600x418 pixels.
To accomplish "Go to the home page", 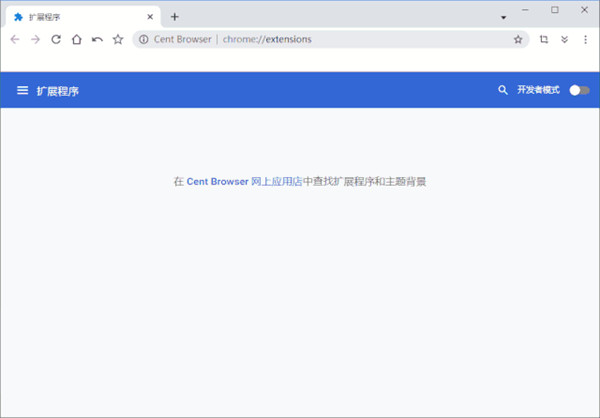I will click(76, 39).
